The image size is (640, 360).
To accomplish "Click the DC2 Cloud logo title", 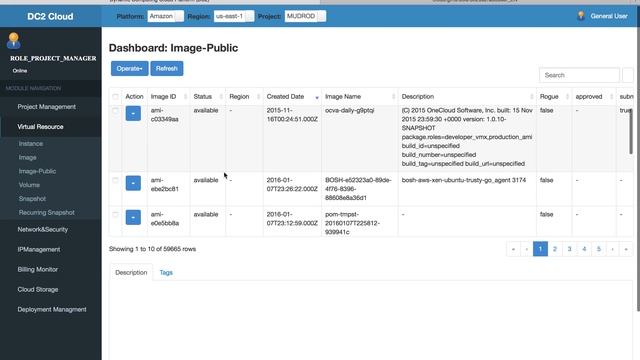I will pyautogui.click(x=50, y=16).
